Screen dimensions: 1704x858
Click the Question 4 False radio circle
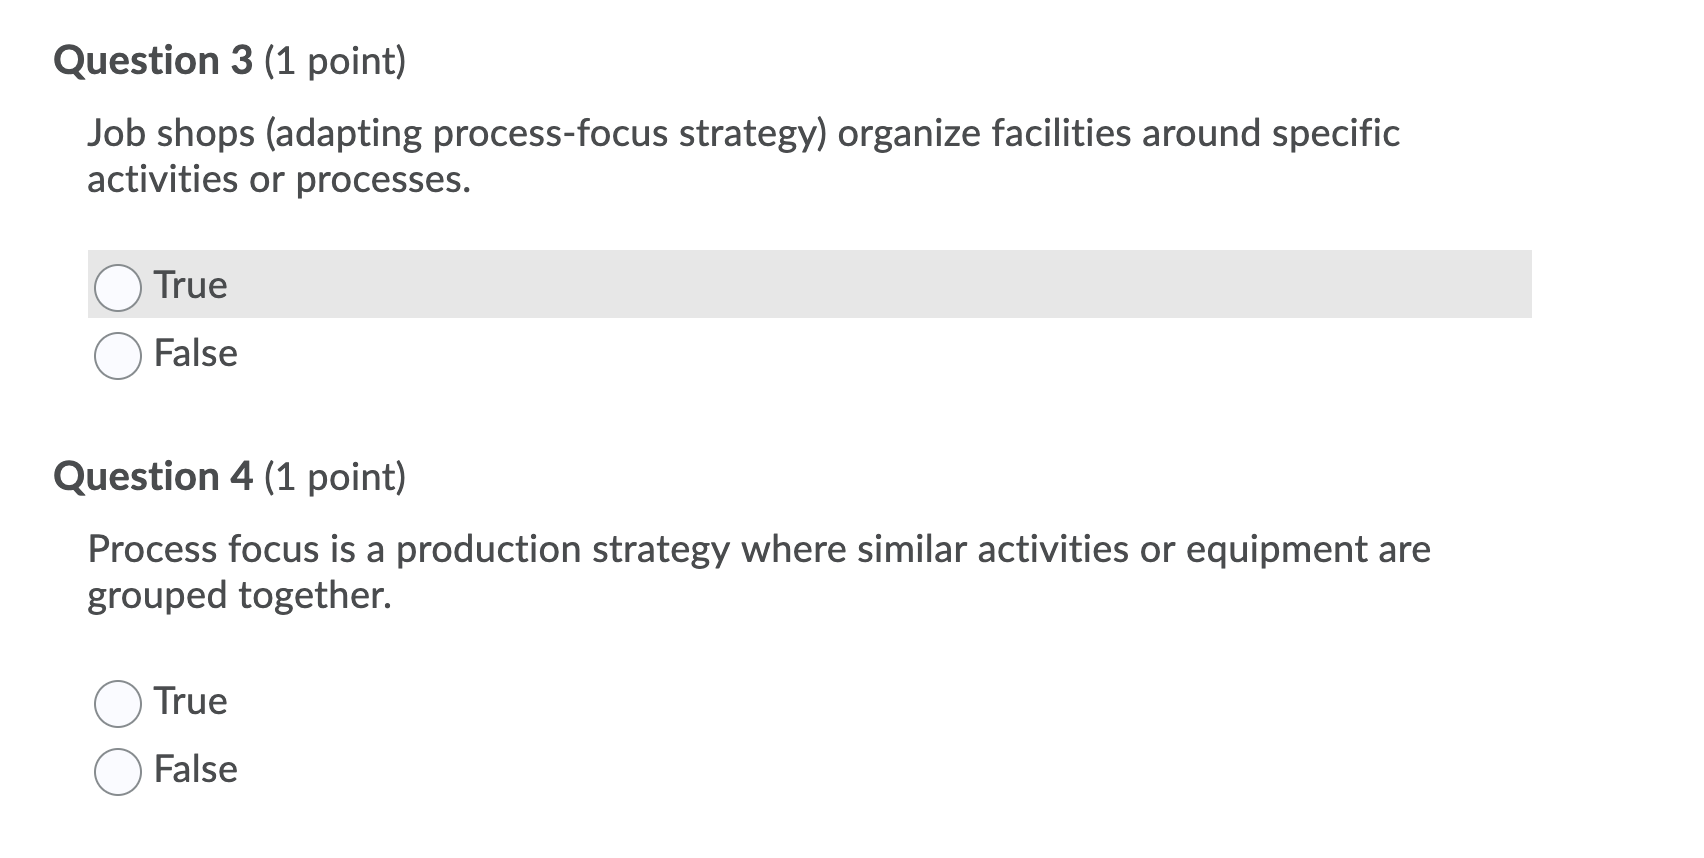(117, 771)
